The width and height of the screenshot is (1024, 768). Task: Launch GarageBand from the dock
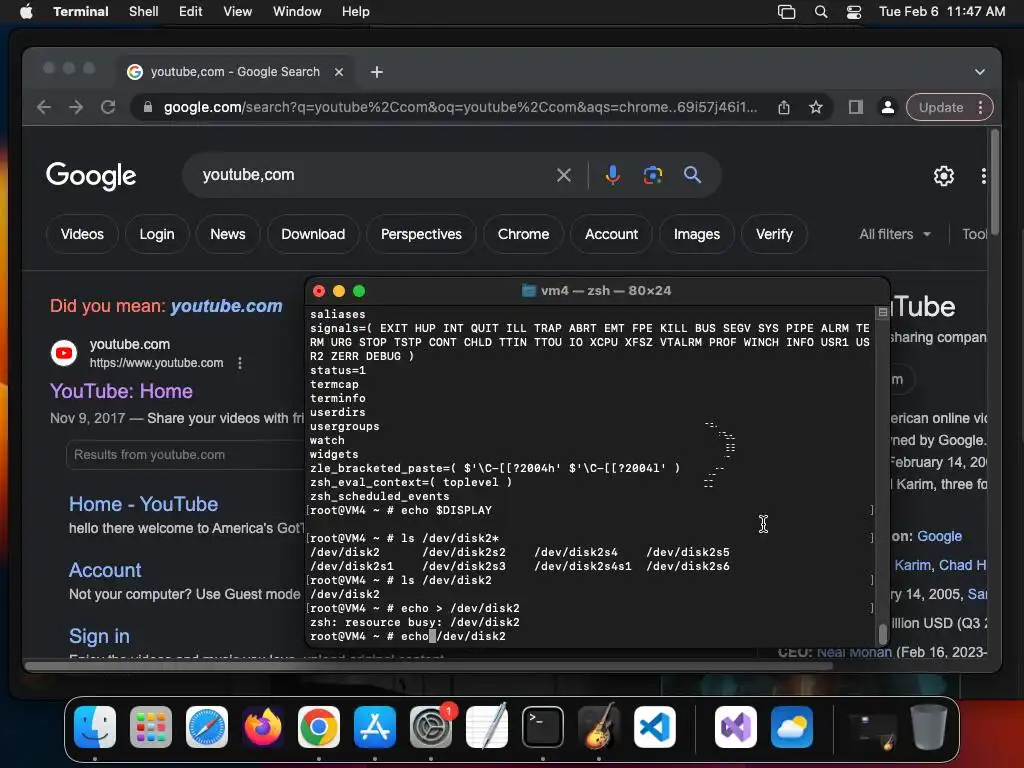(x=599, y=726)
